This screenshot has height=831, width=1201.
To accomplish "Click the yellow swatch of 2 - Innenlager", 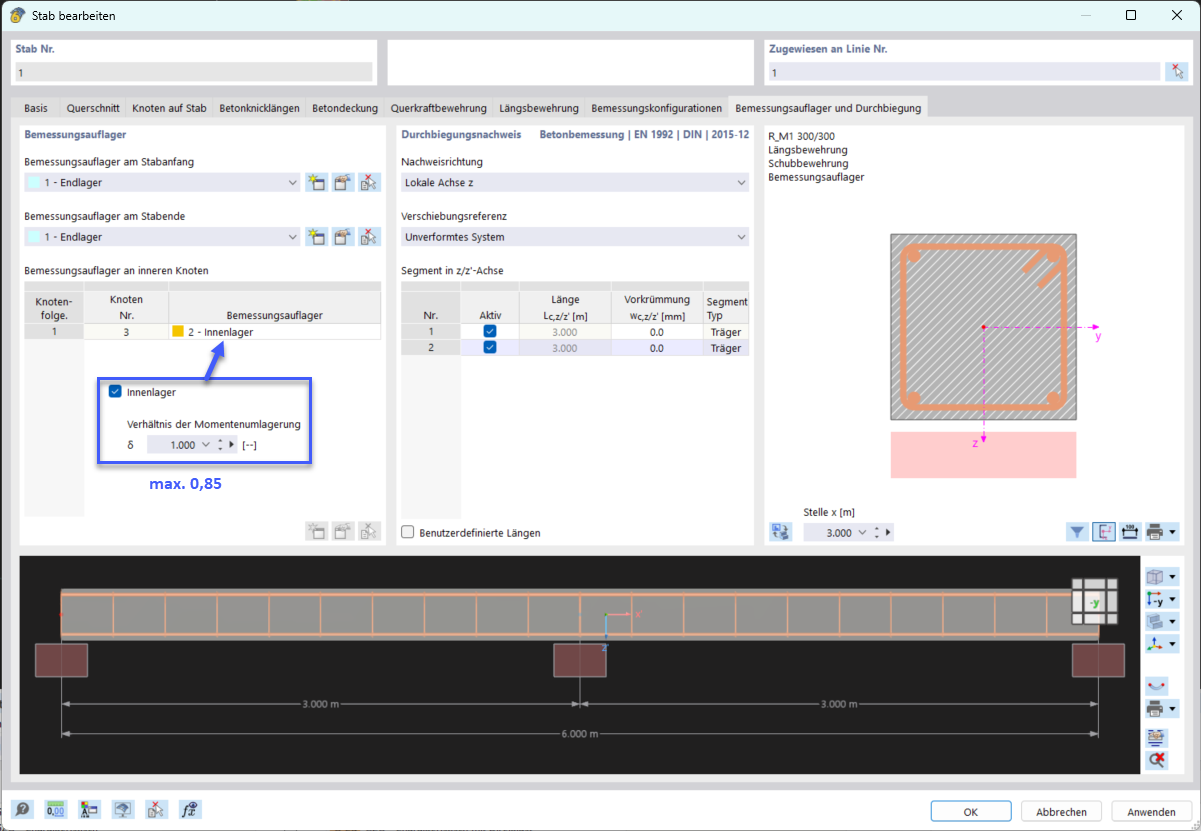I will (x=178, y=331).
